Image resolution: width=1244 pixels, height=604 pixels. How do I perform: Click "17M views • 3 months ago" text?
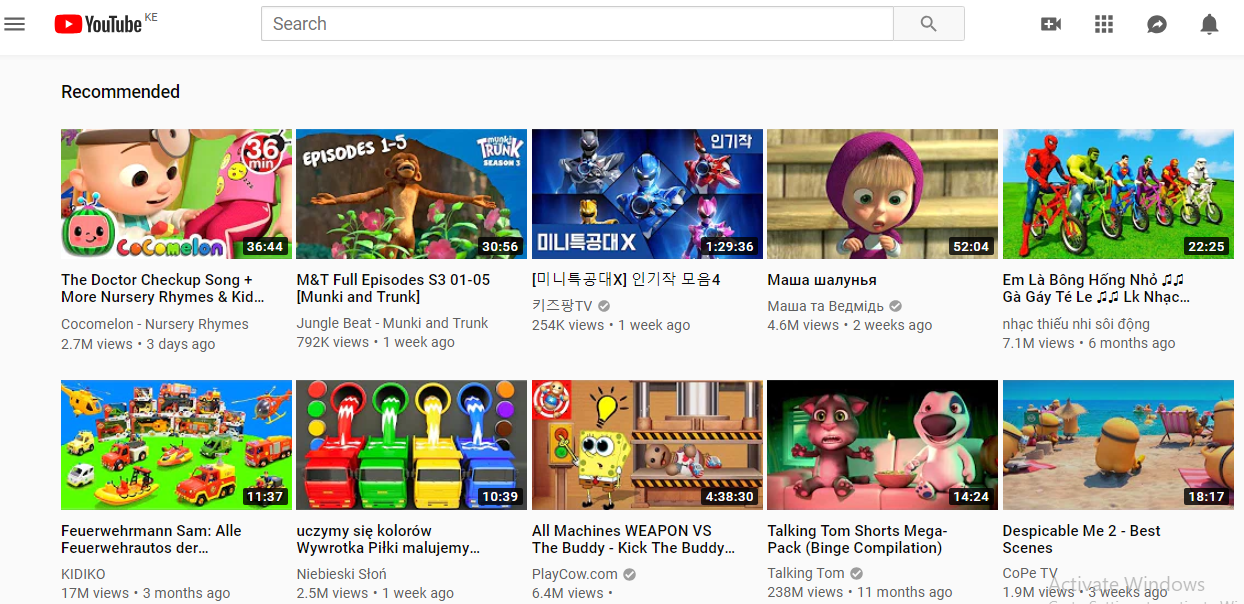[146, 593]
